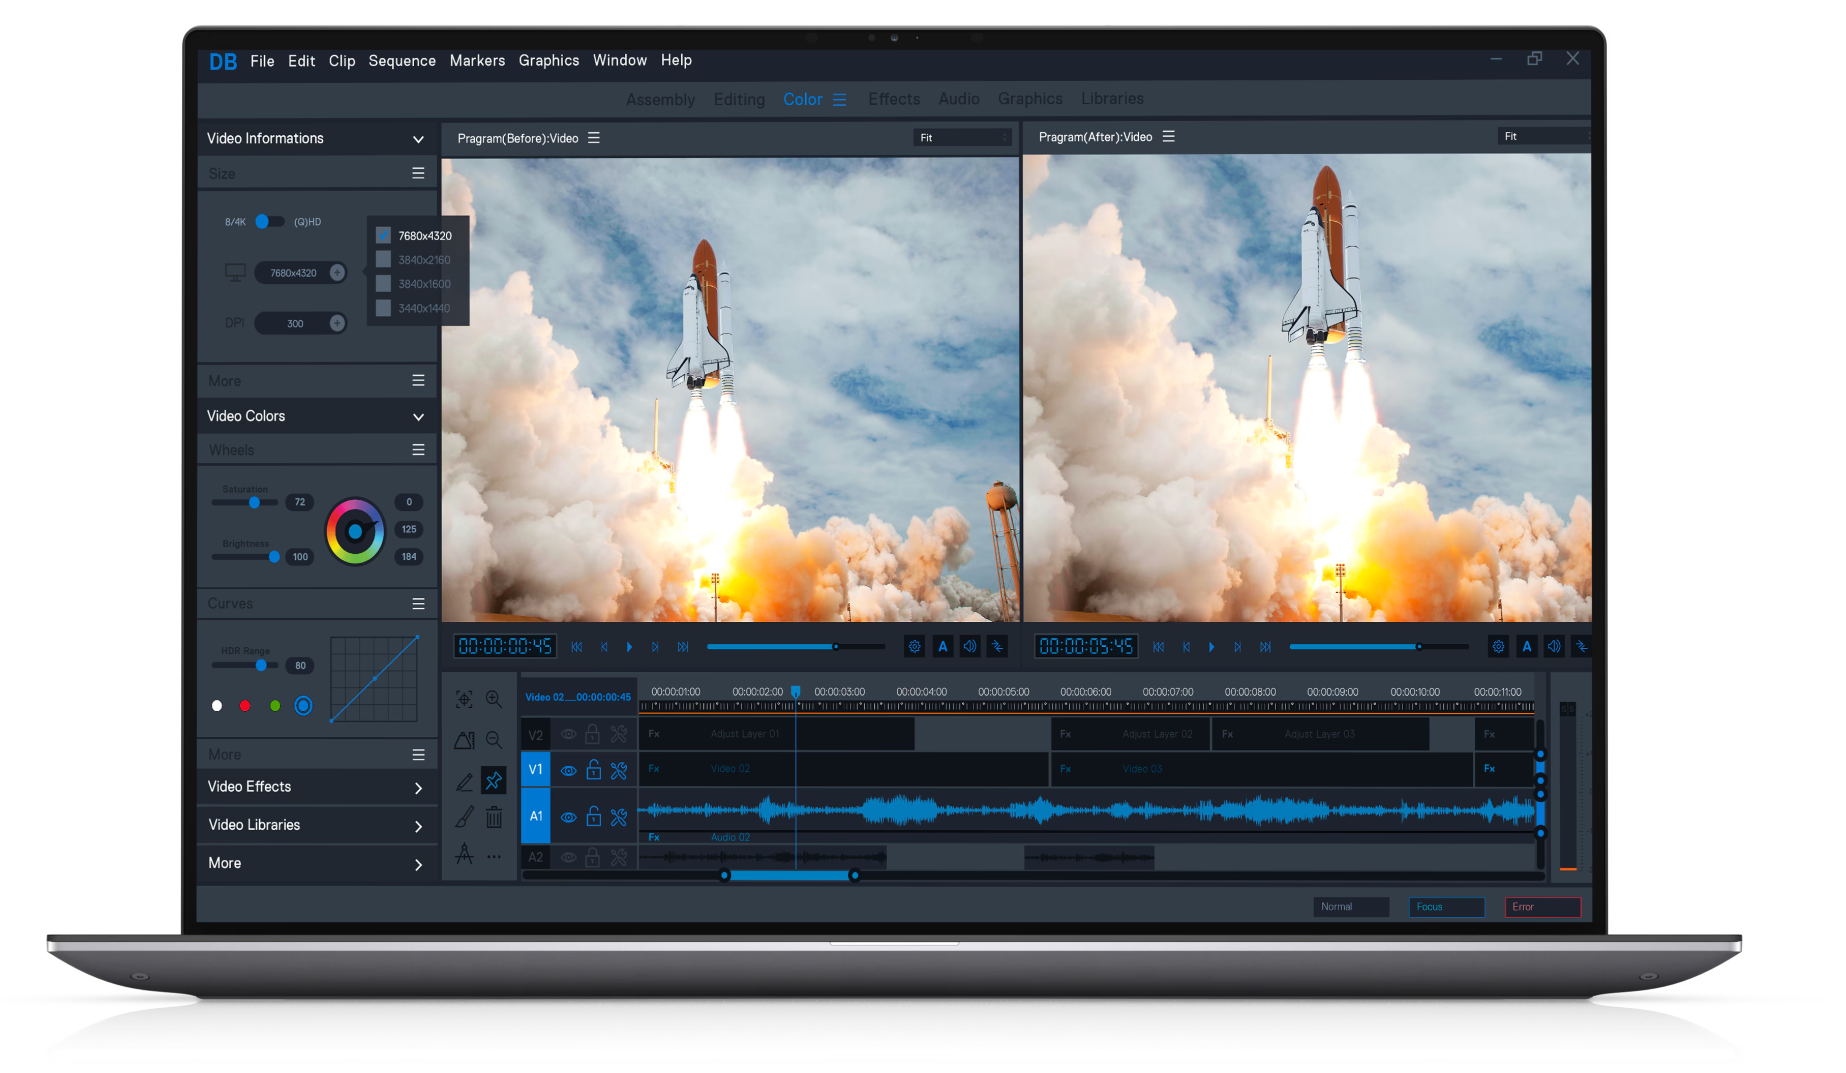Select the red curve channel dot
This screenshot has height=1073, width=1846.
pyautogui.click(x=245, y=706)
